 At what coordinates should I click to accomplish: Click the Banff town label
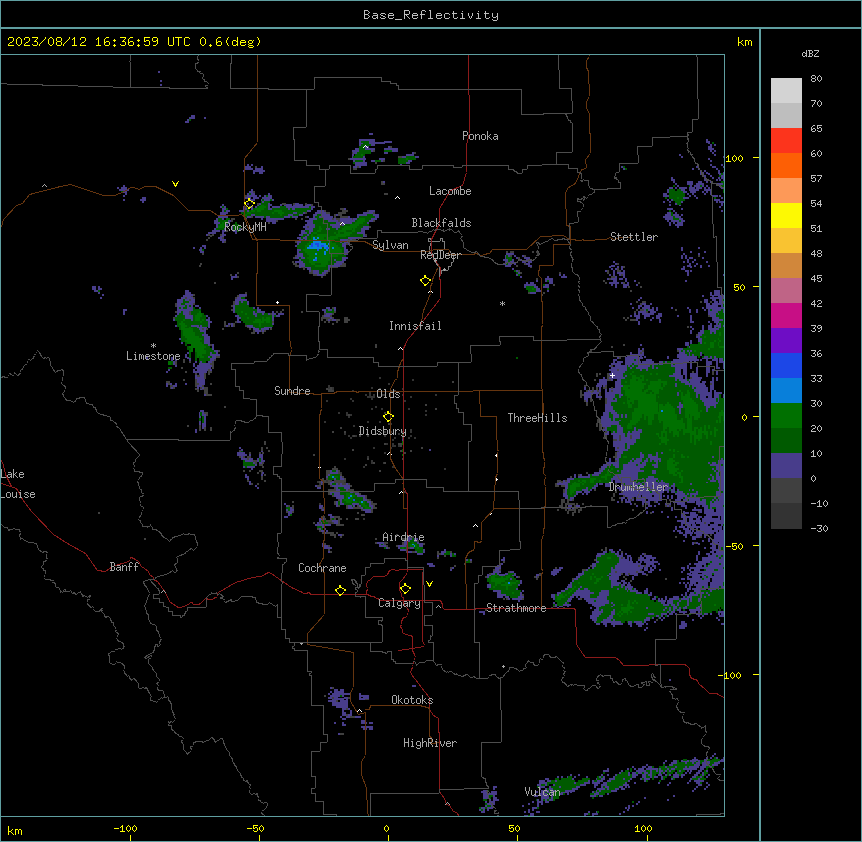124,567
